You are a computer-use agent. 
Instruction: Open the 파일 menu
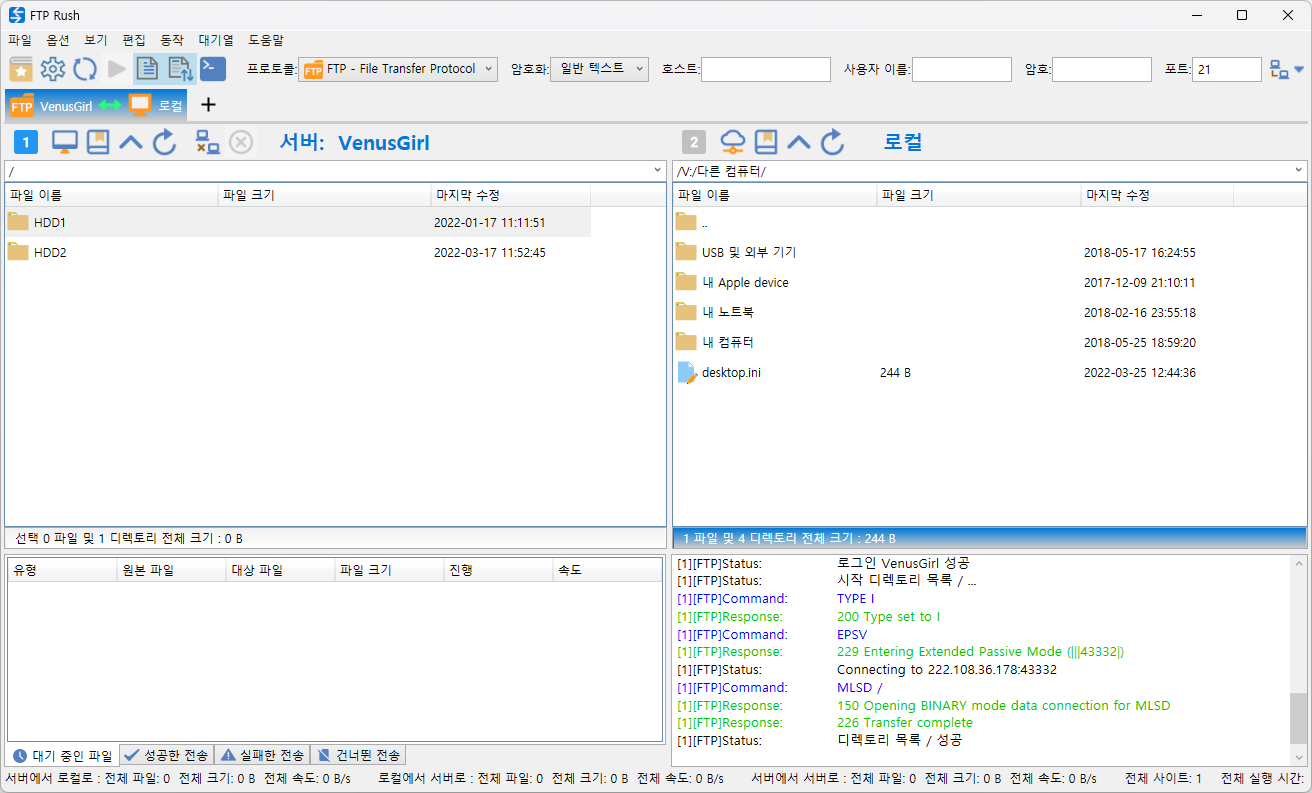[20, 40]
